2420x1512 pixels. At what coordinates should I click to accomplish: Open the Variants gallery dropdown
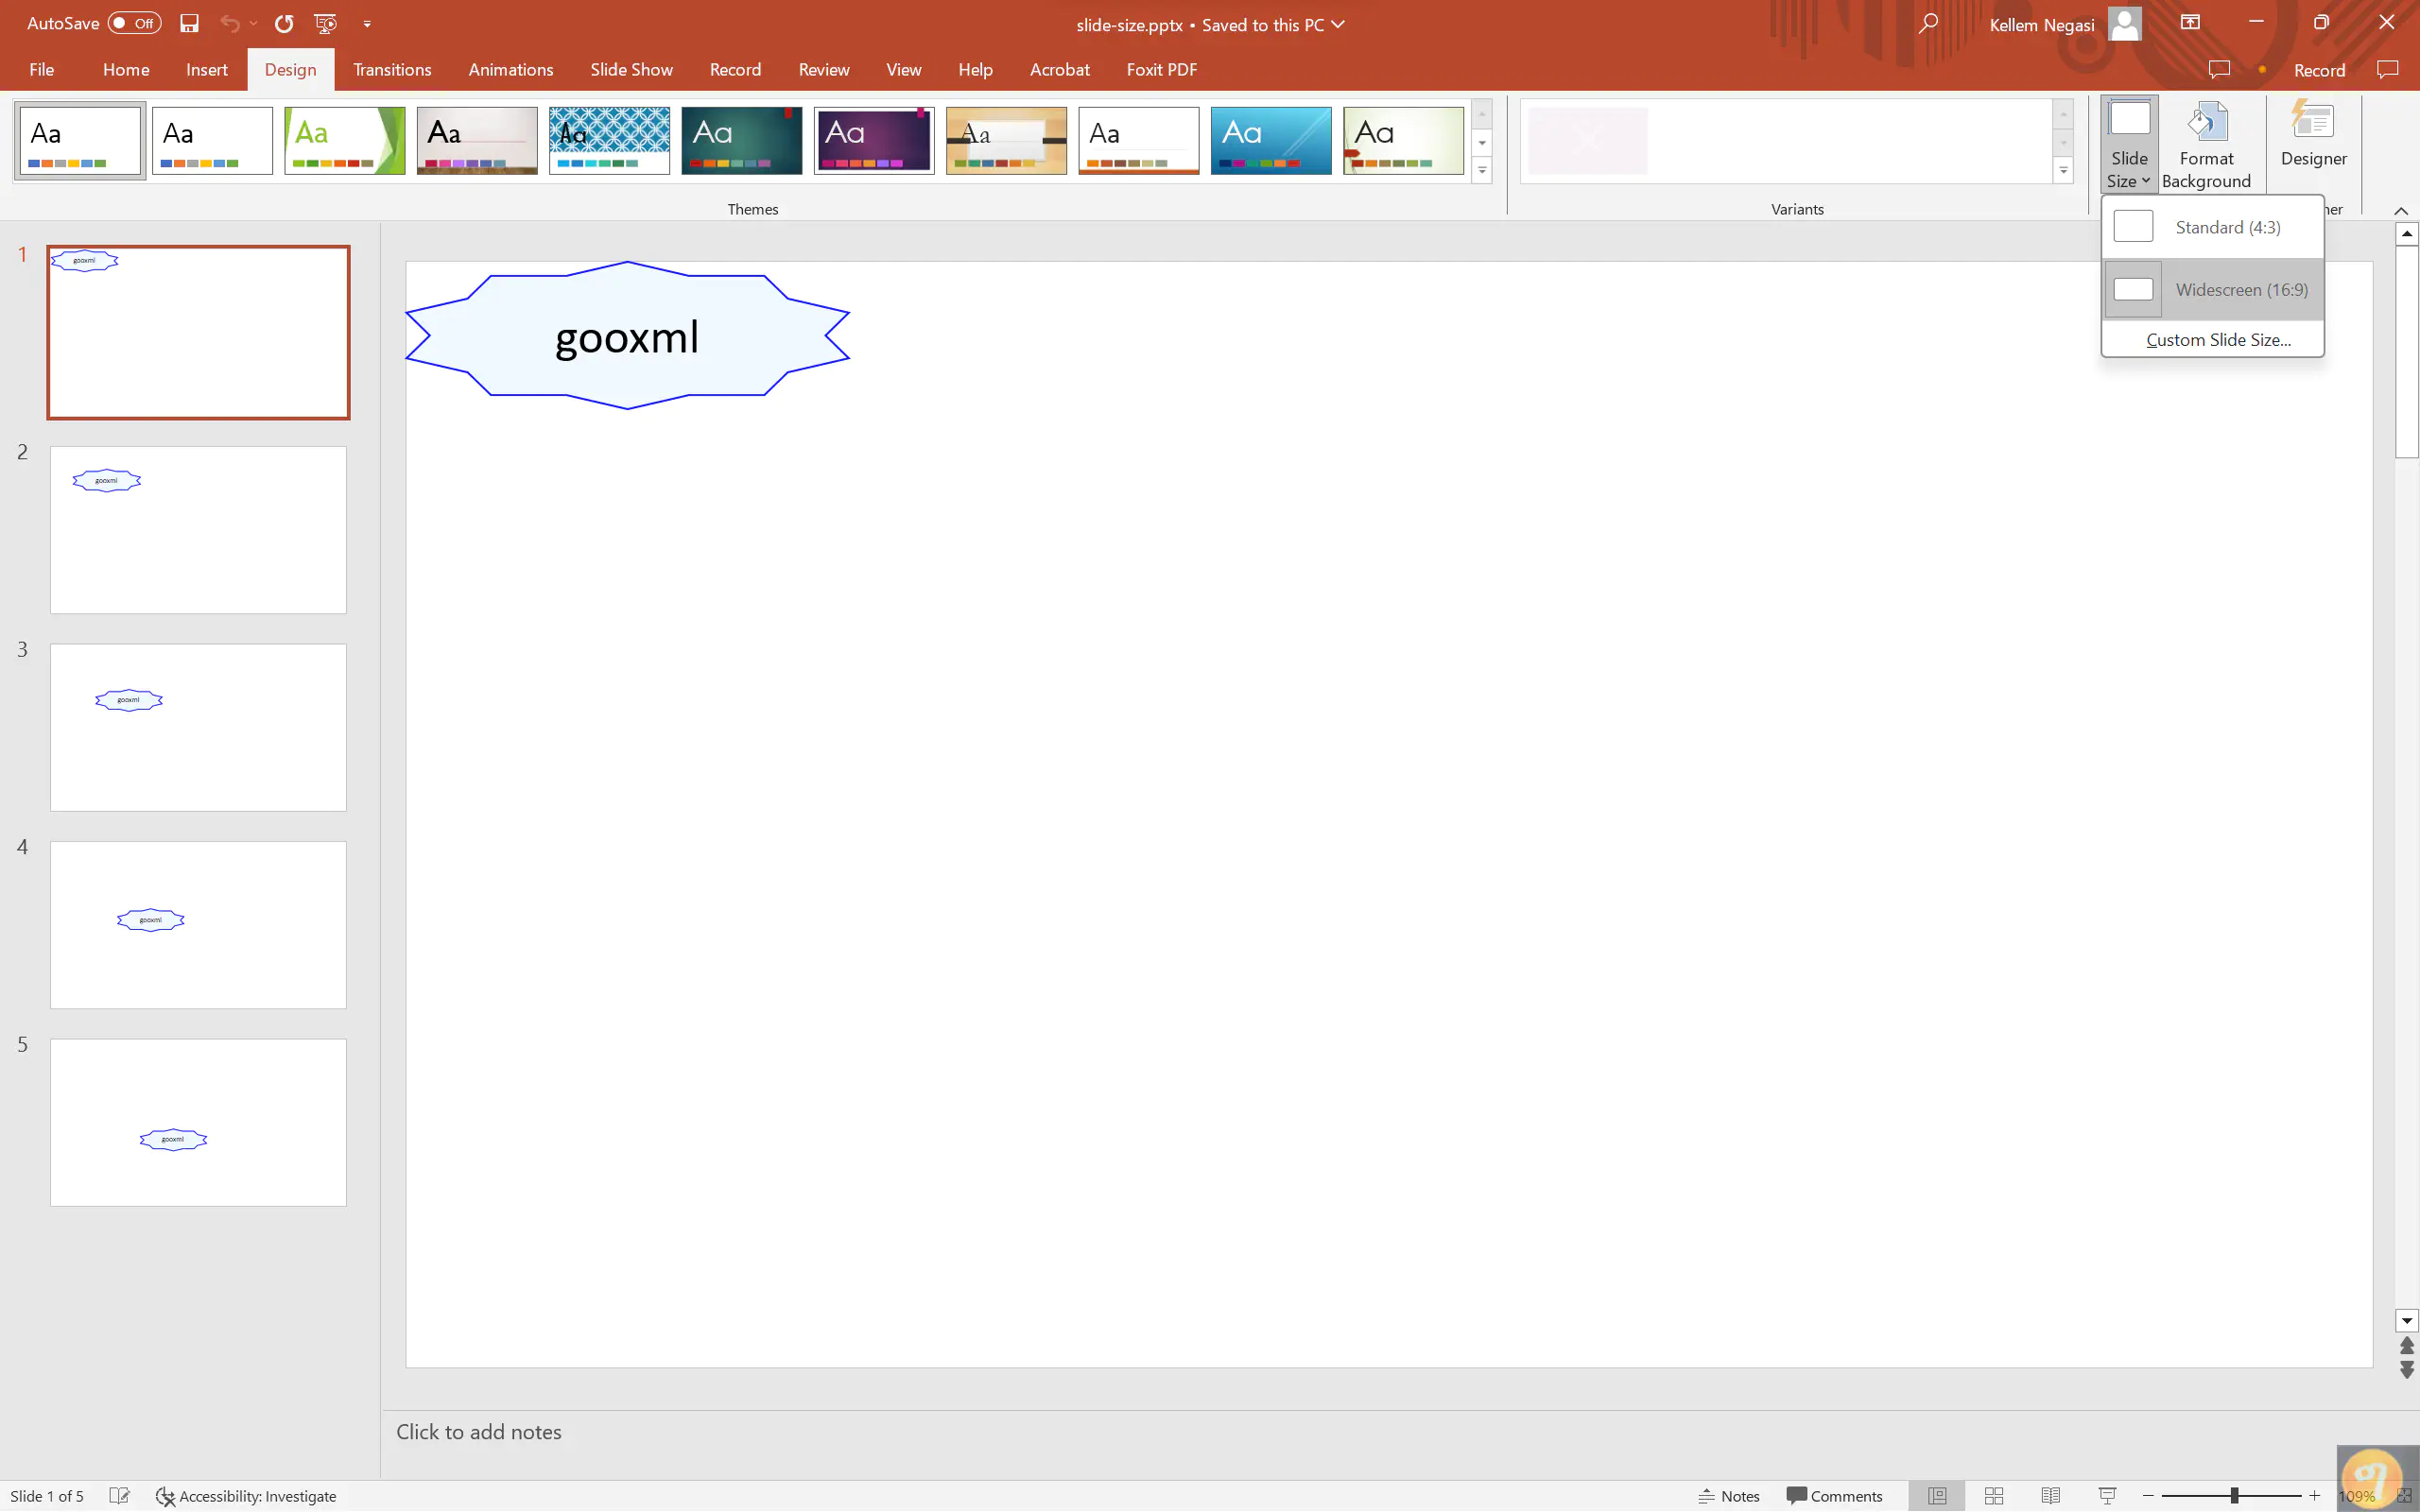tap(2063, 171)
